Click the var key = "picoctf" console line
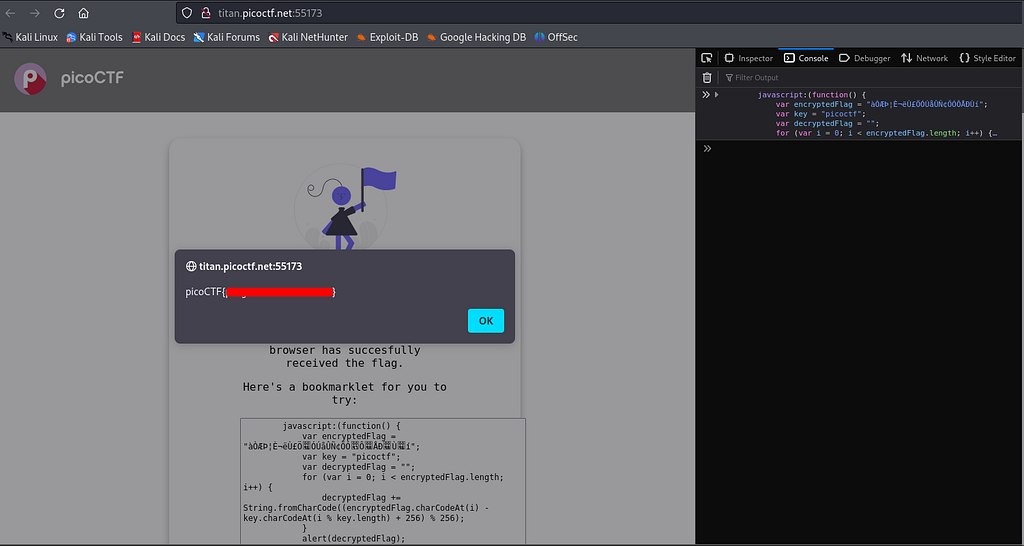This screenshot has height=546, width=1024. 821,114
